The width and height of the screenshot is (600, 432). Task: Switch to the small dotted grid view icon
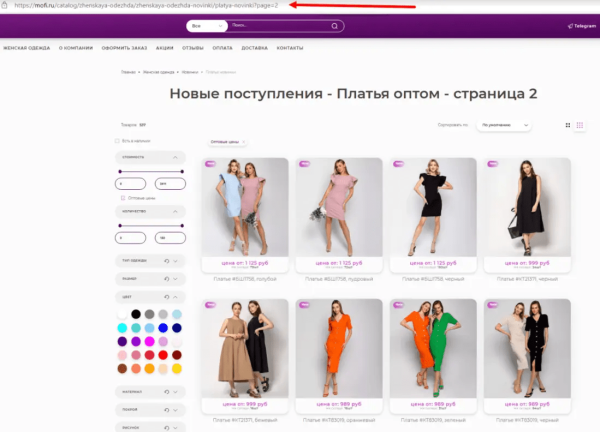pos(580,125)
